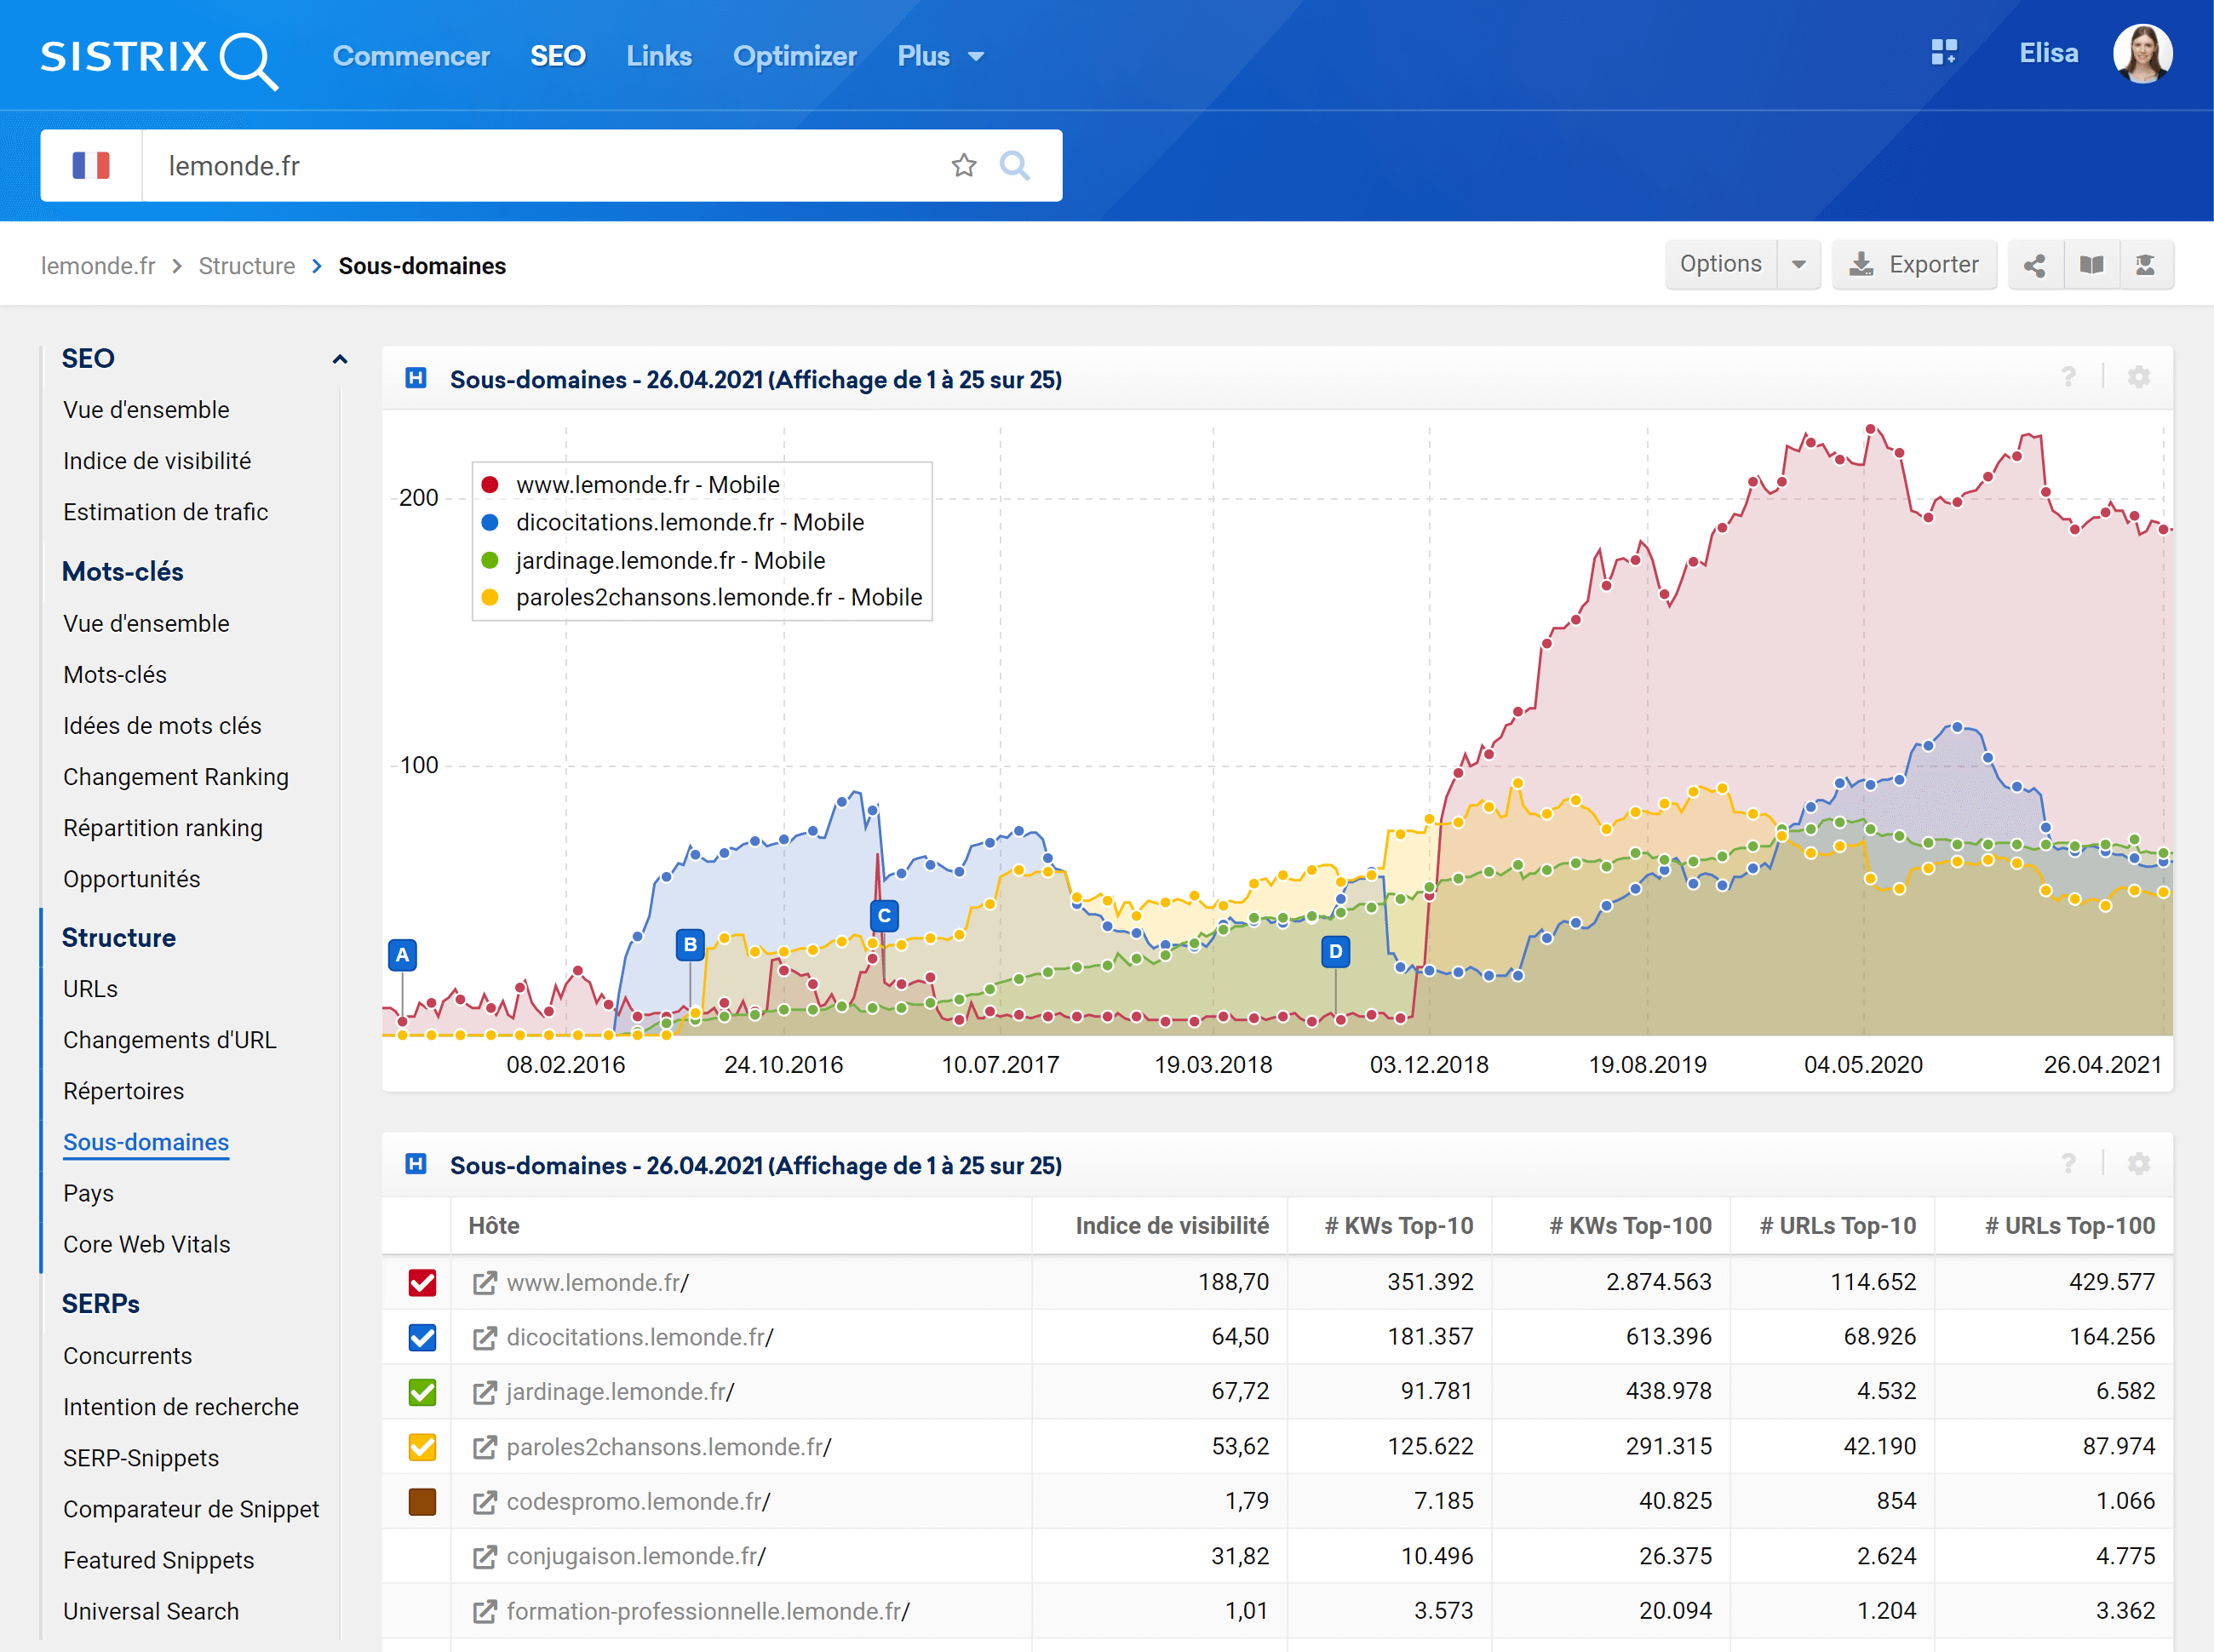Open the Optimizer tab
Screen dimensions: 2214x1652
pyautogui.click(x=795, y=56)
